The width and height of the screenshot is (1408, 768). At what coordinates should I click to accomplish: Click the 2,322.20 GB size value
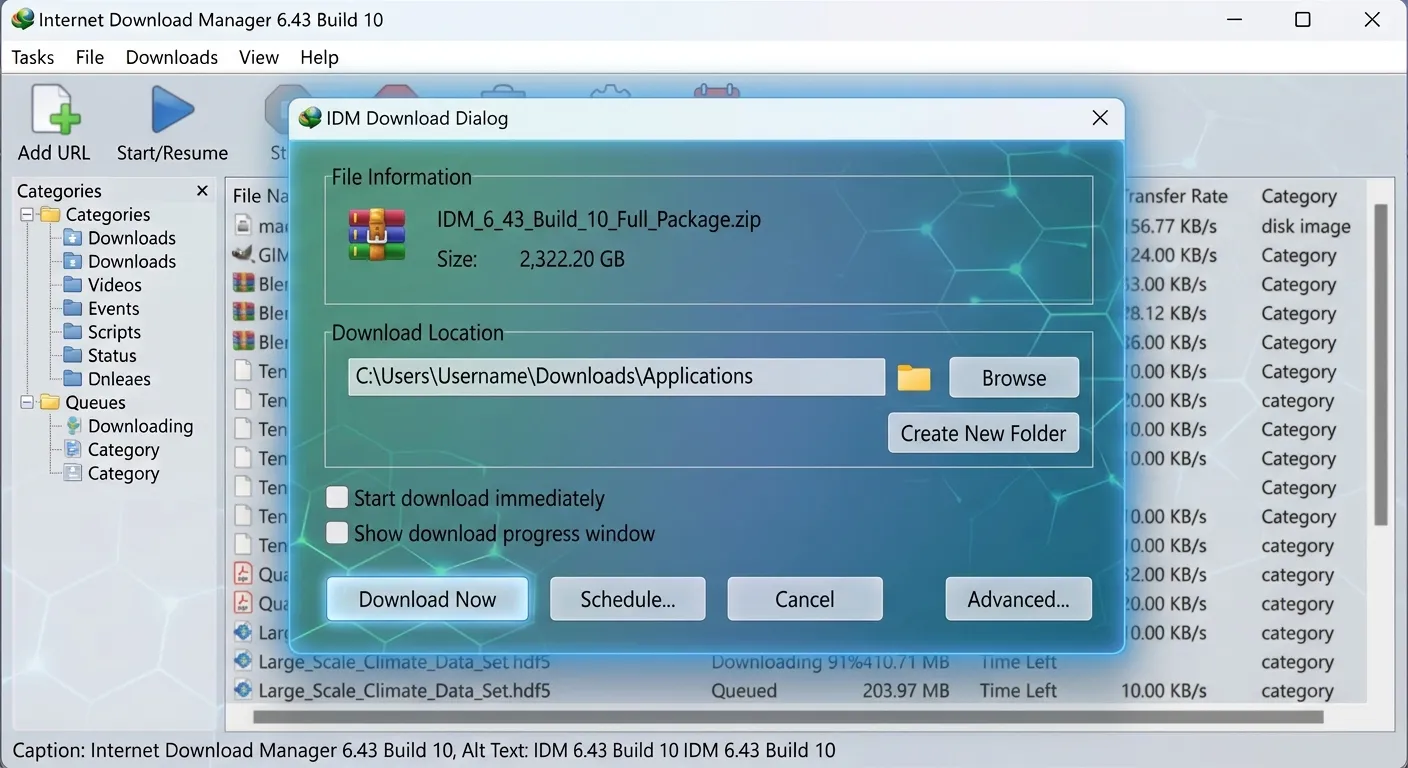click(572, 259)
